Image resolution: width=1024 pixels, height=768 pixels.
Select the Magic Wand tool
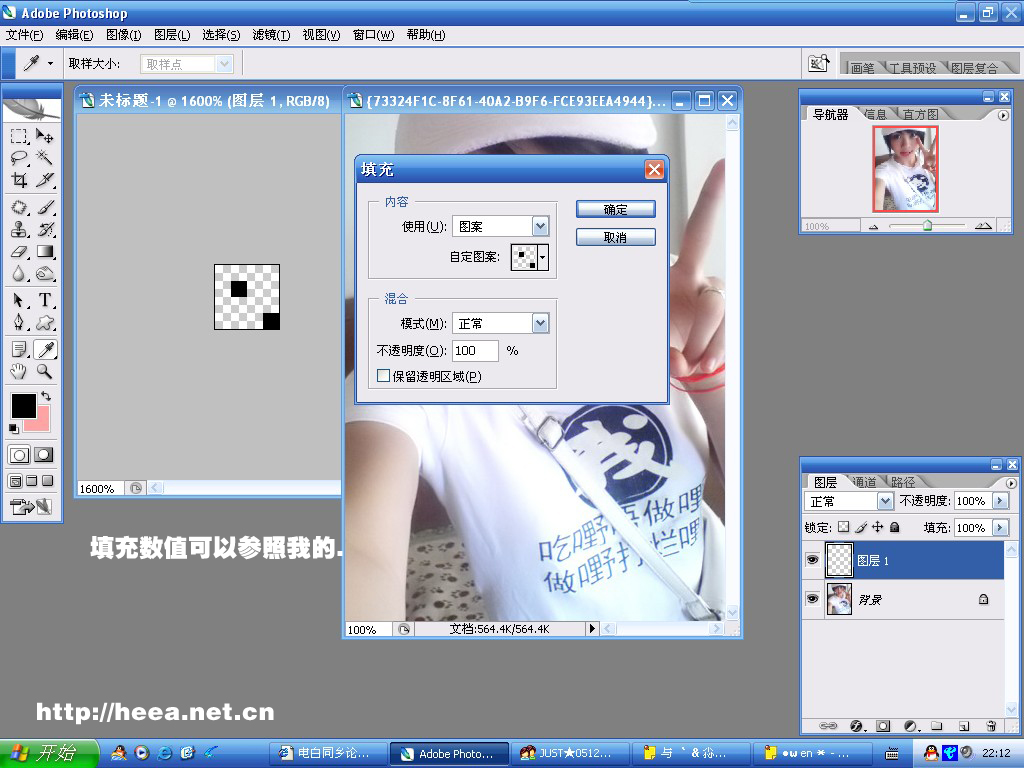[45, 158]
